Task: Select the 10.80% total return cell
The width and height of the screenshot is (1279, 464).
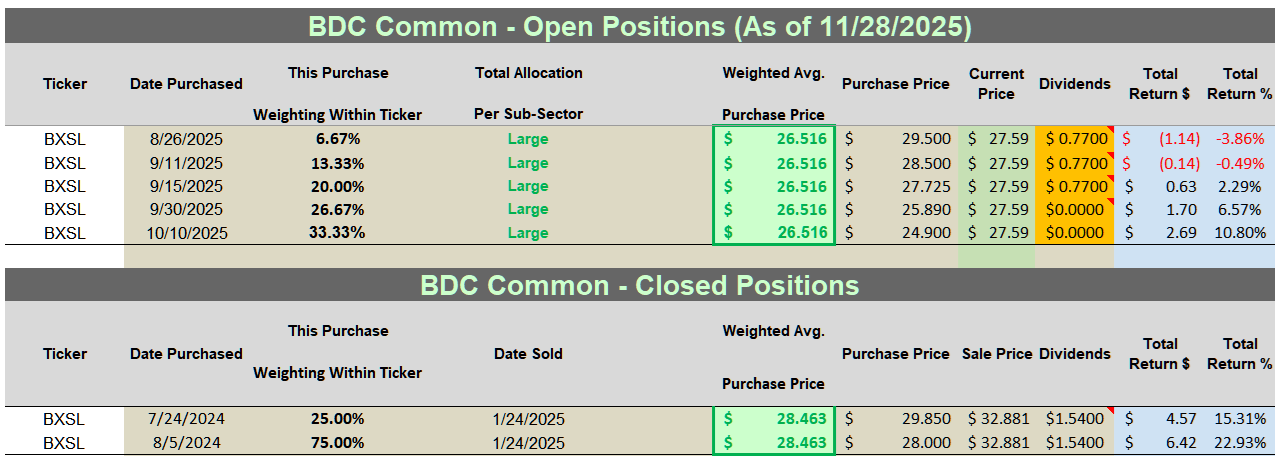Action: coord(1240,232)
